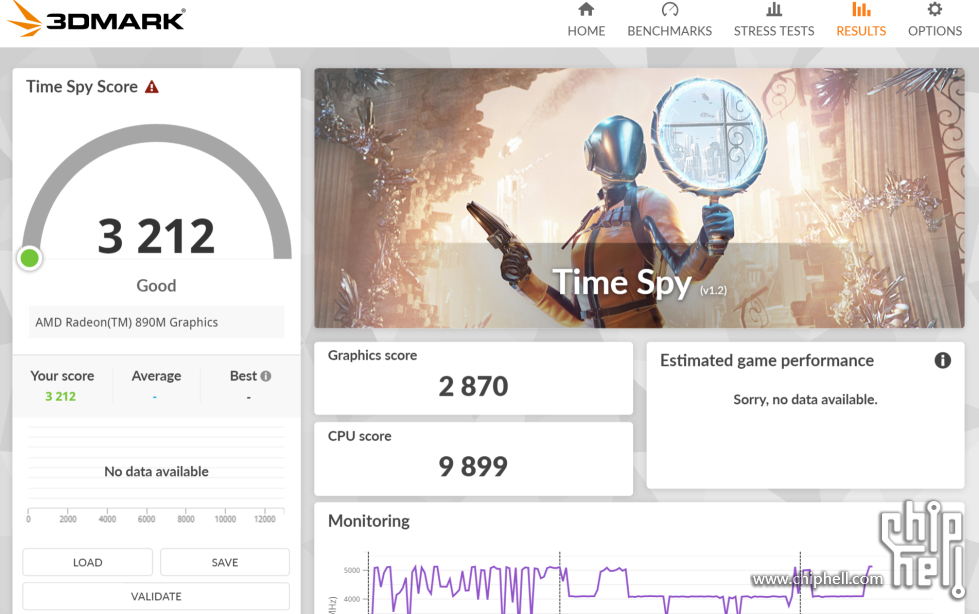
Task: Click the Time Spy banner image
Action: tap(639, 198)
